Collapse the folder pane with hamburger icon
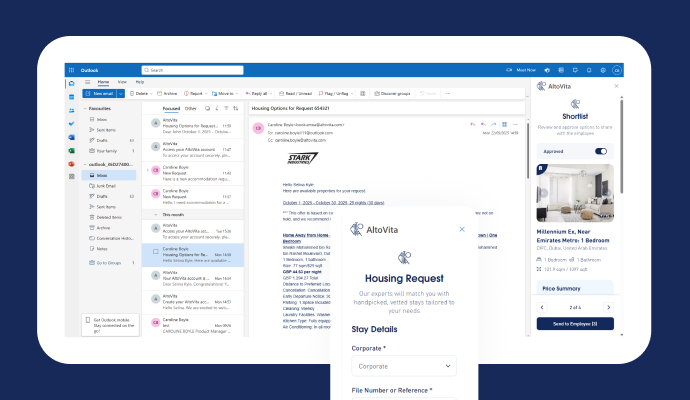Viewport: 690px width, 400px height. (x=88, y=82)
